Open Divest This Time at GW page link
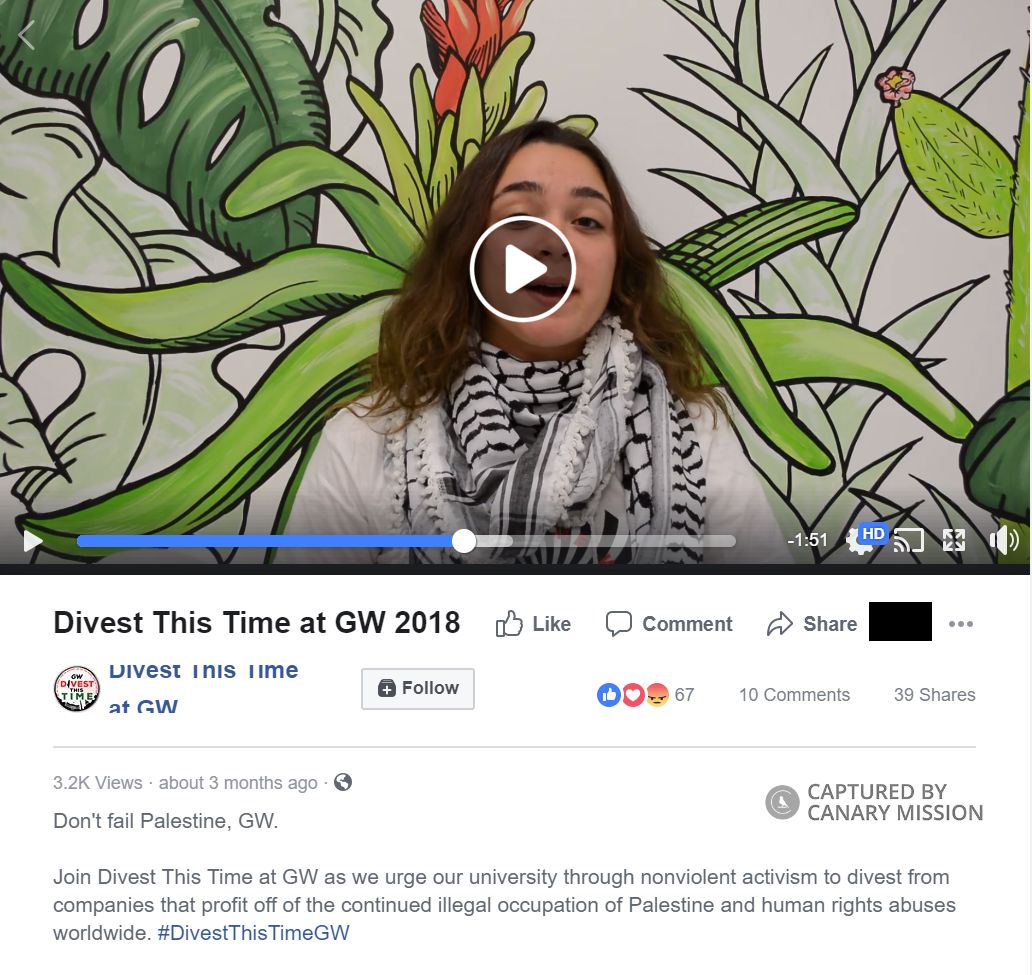 (x=203, y=688)
